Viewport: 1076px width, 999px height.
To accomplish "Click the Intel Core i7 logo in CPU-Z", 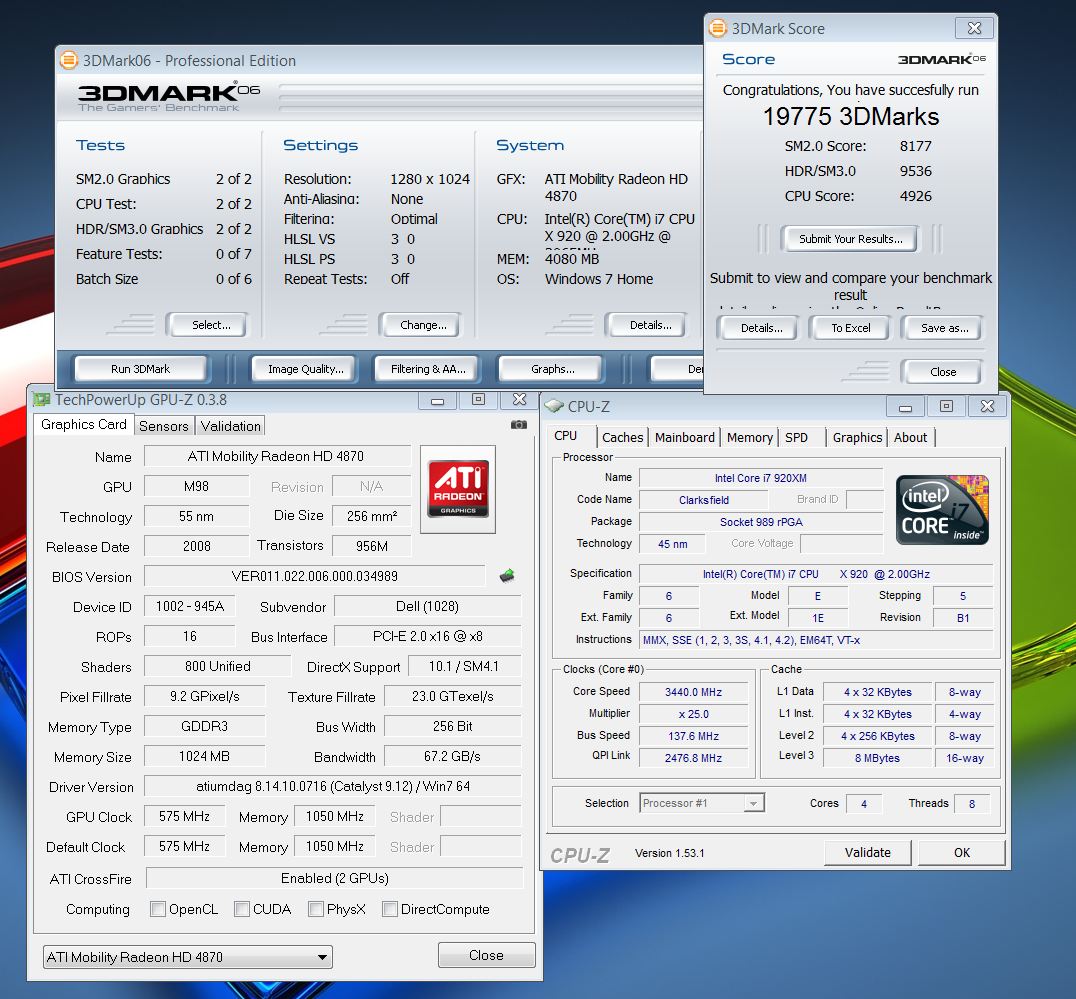I will coord(942,510).
